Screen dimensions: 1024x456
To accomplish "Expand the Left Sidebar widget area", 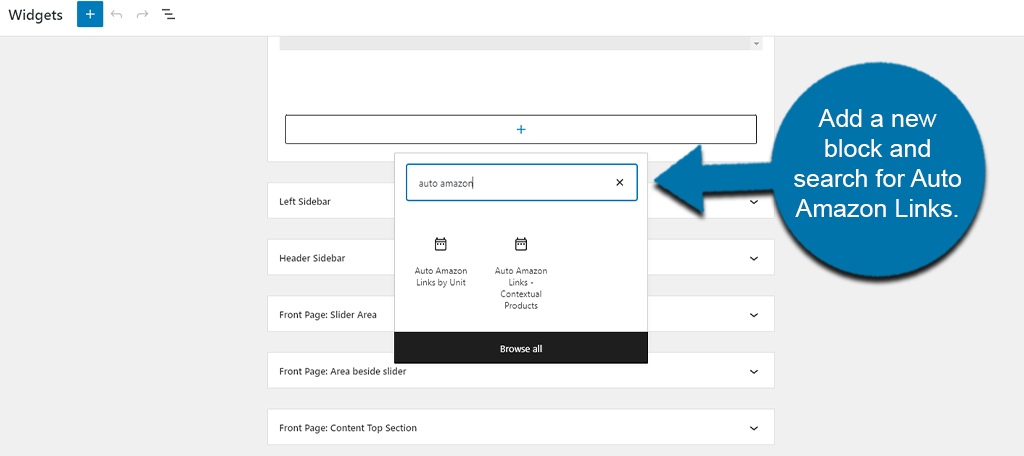I will [754, 201].
